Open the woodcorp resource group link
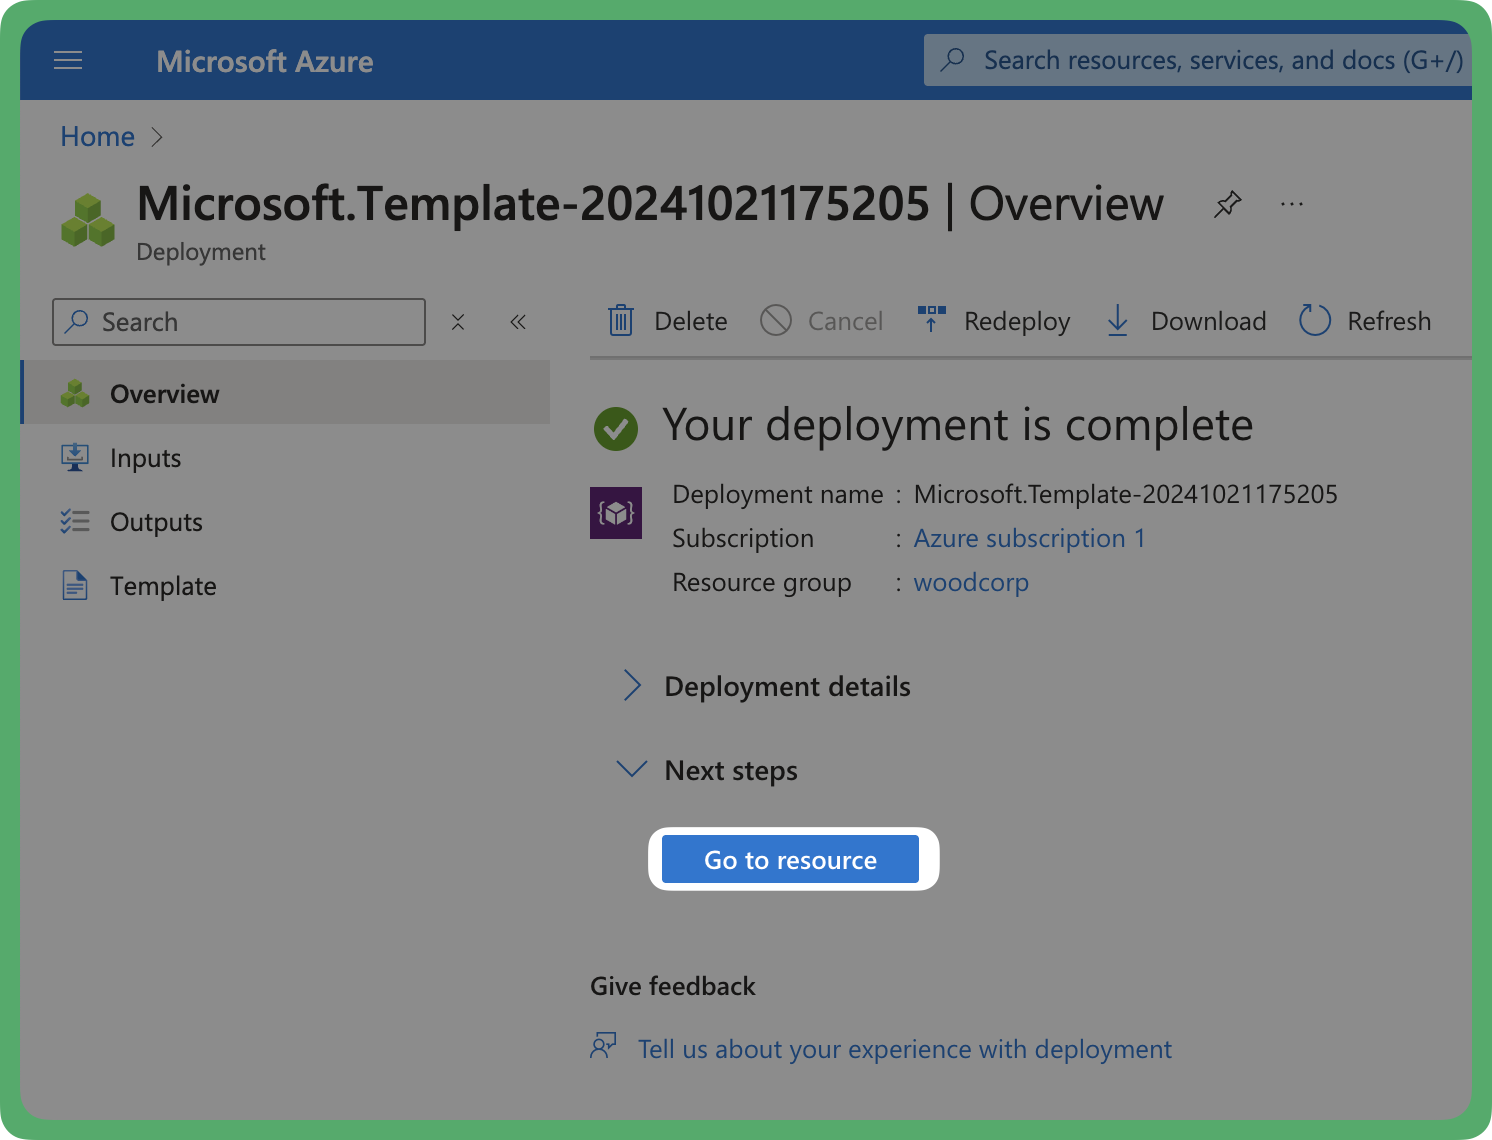The width and height of the screenshot is (1492, 1140). tap(971, 582)
